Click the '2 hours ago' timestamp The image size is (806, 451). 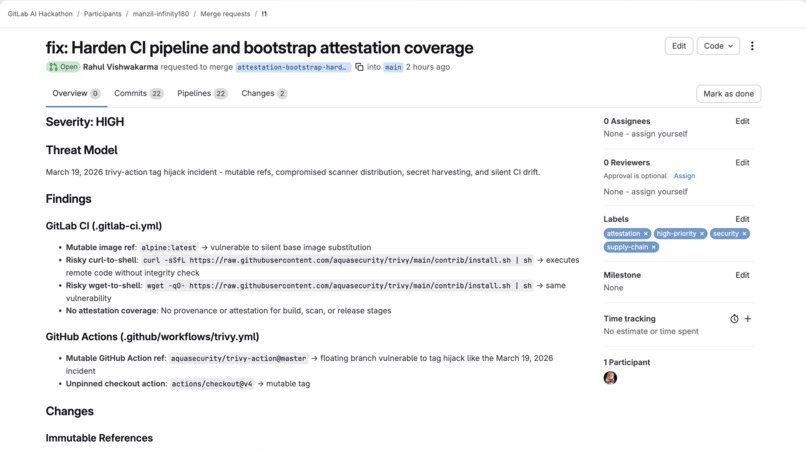(428, 67)
